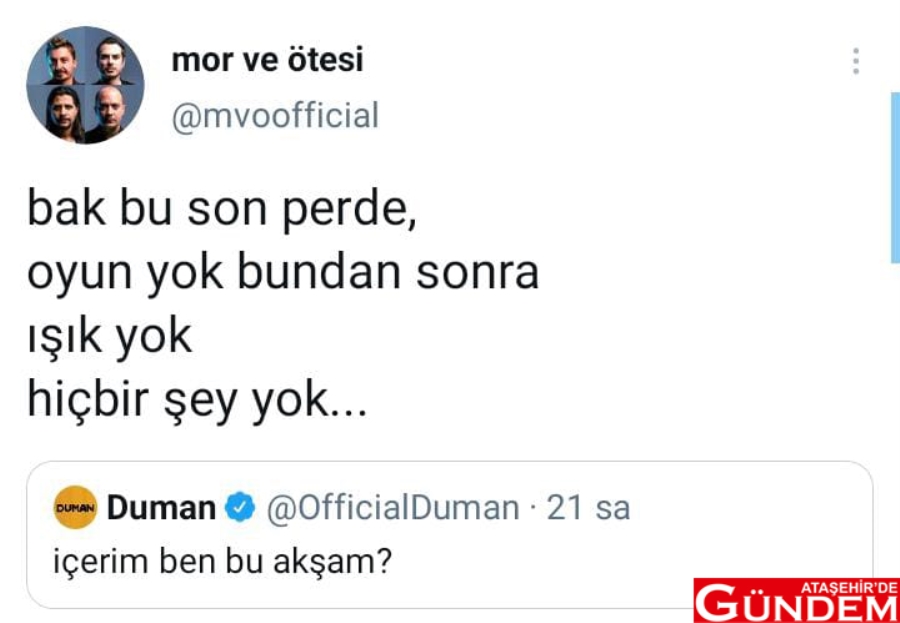This screenshot has height=623, width=900.
Task: Click Duman's yellow profile logo
Action: [74, 508]
